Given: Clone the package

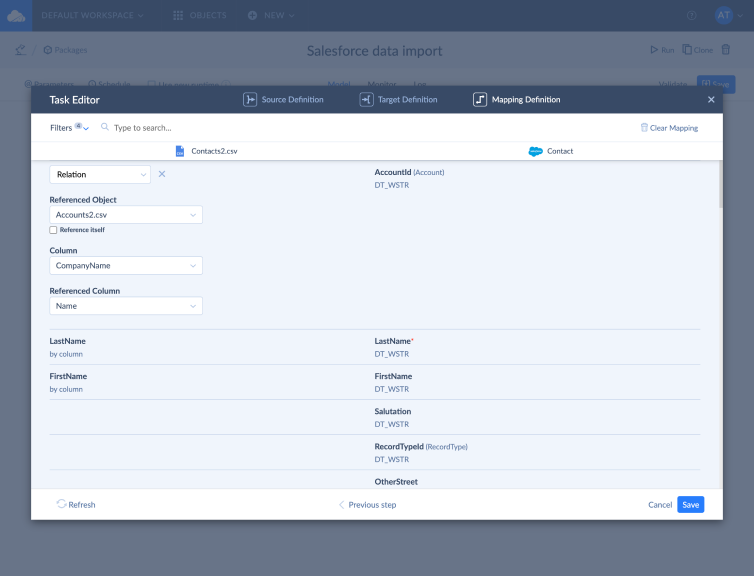Looking at the screenshot, I should [698, 50].
